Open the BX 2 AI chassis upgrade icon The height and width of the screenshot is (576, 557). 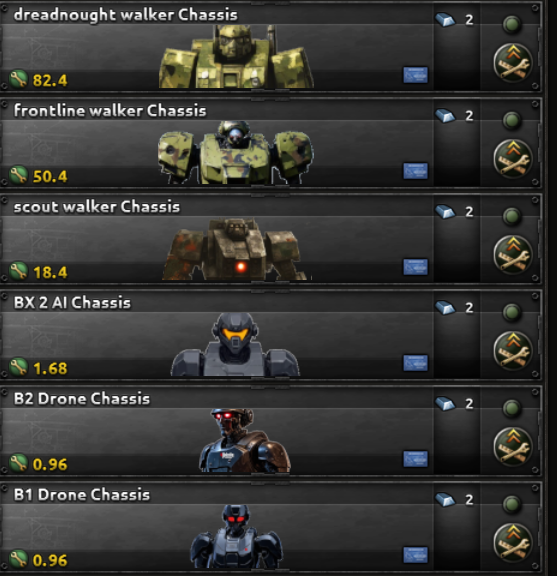(513, 350)
